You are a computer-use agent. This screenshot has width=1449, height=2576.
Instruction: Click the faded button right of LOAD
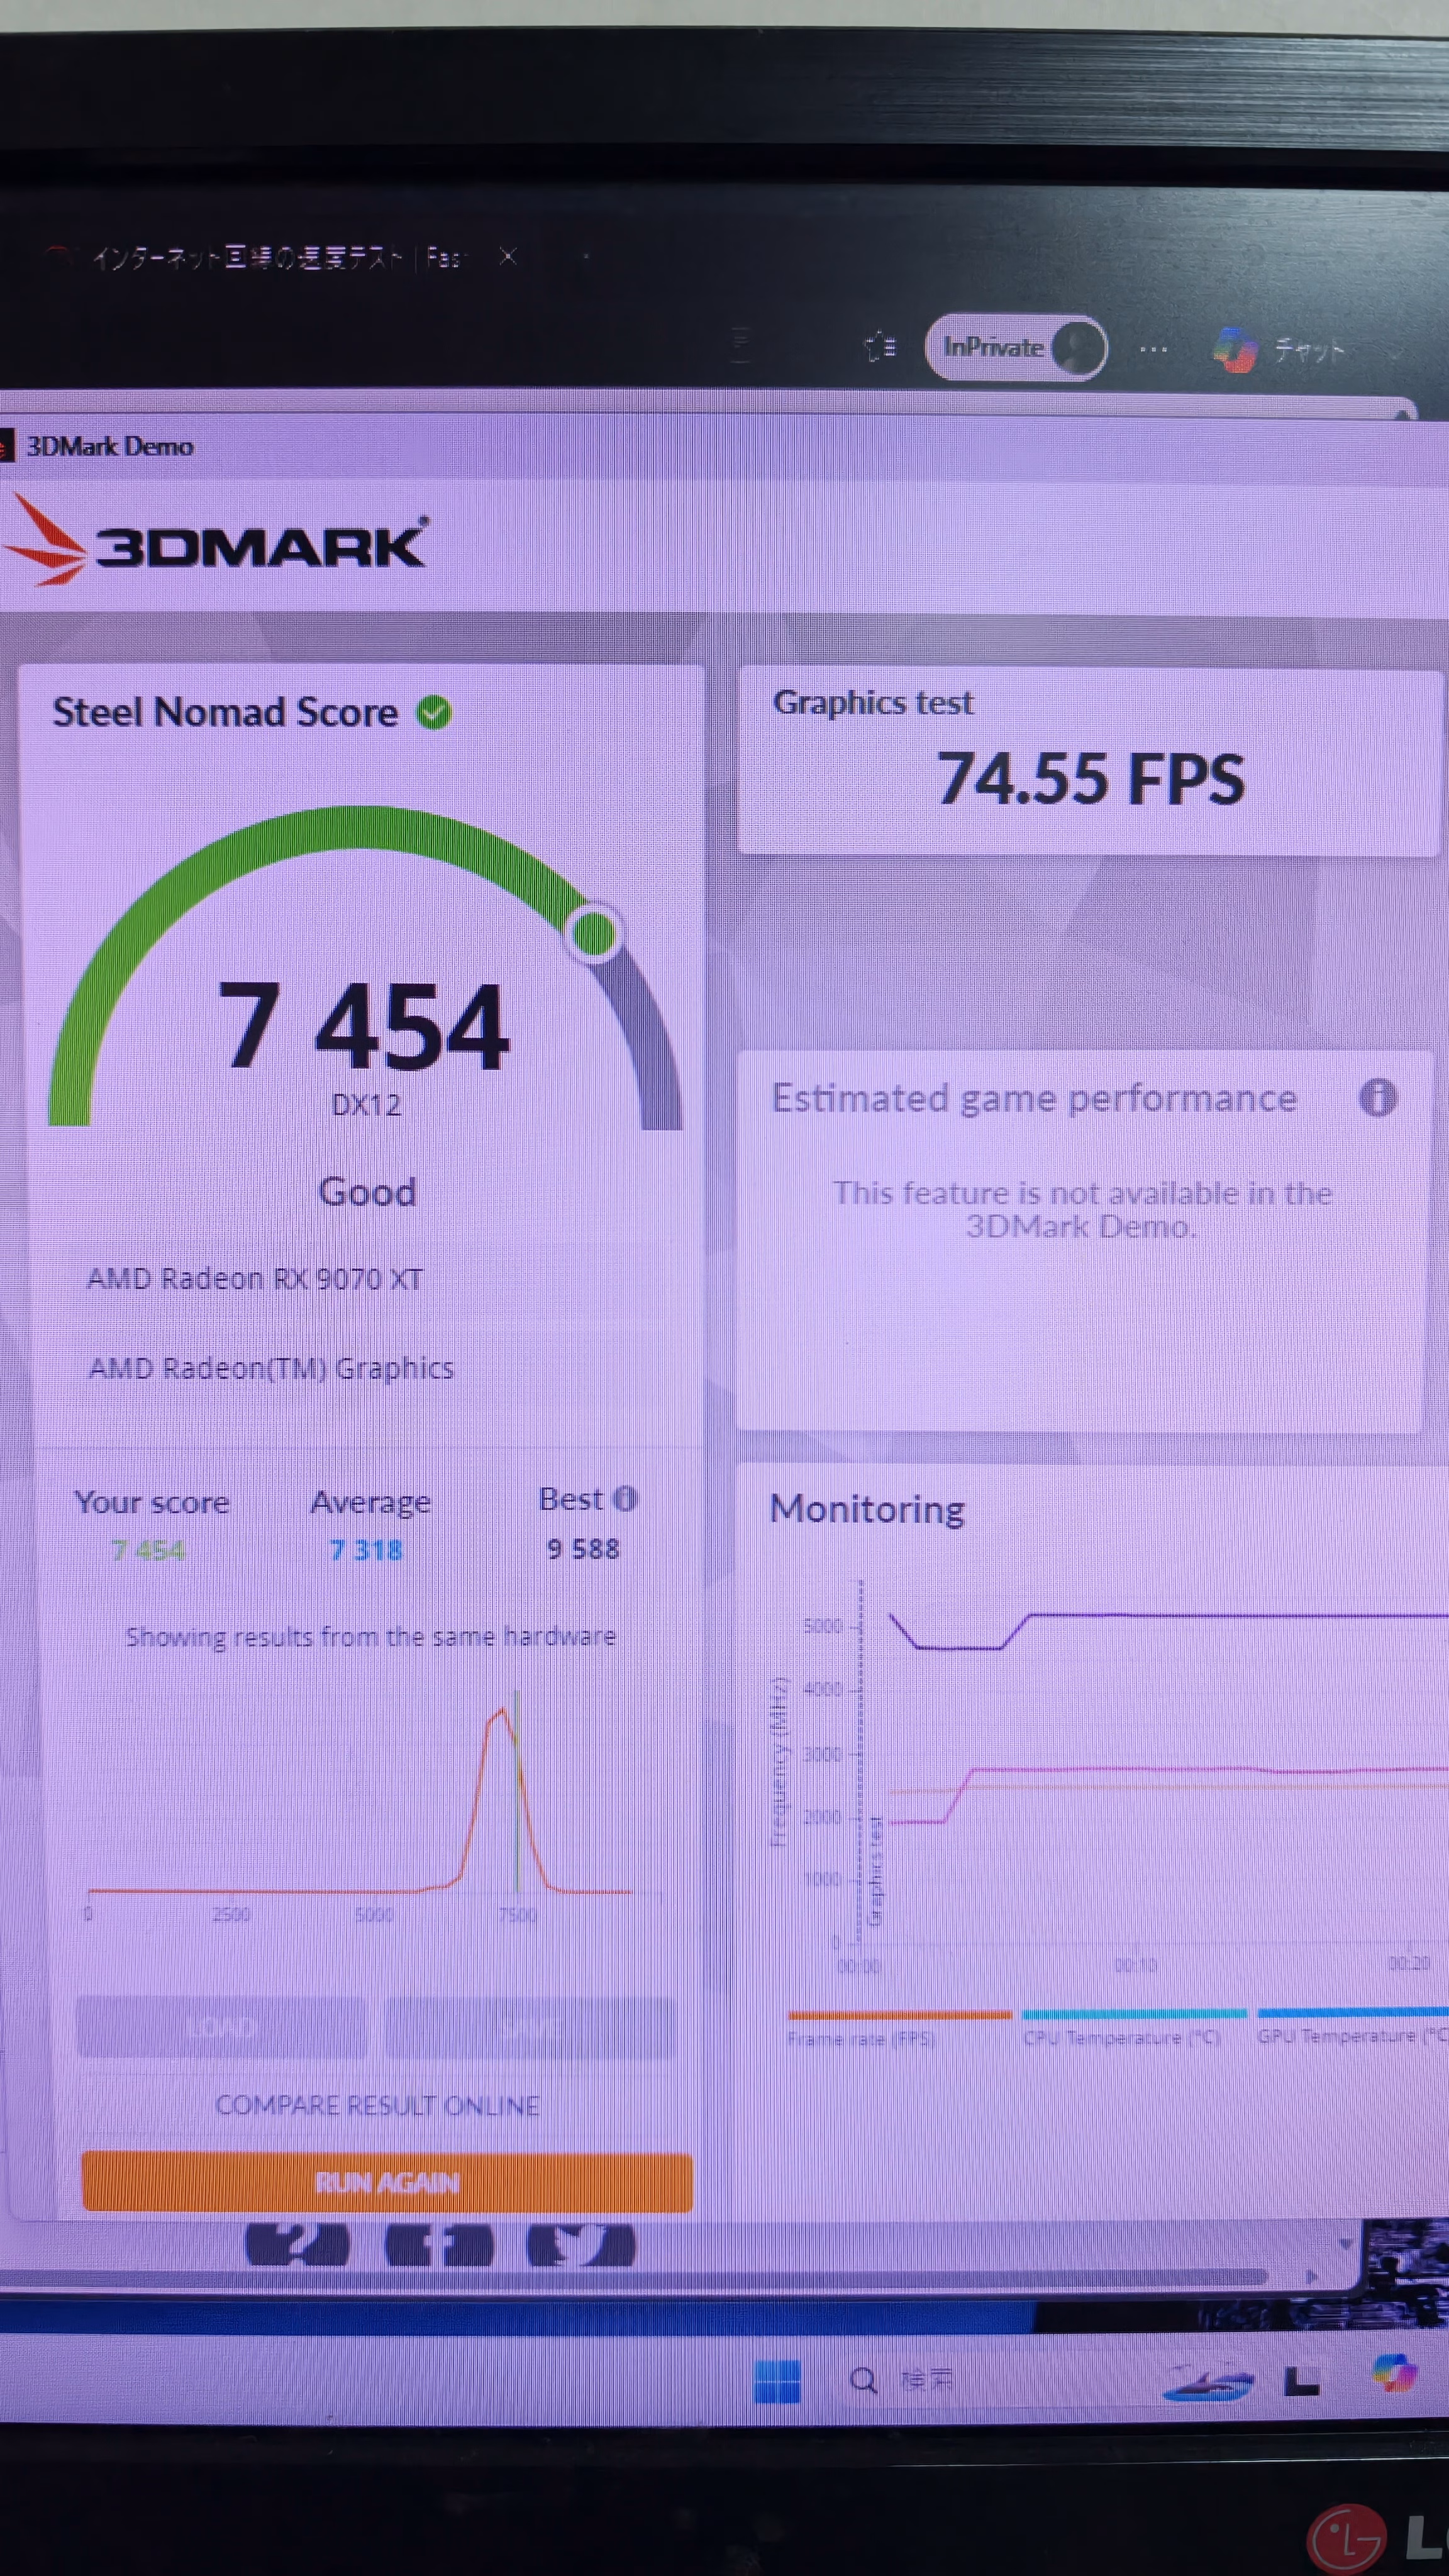(530, 2027)
